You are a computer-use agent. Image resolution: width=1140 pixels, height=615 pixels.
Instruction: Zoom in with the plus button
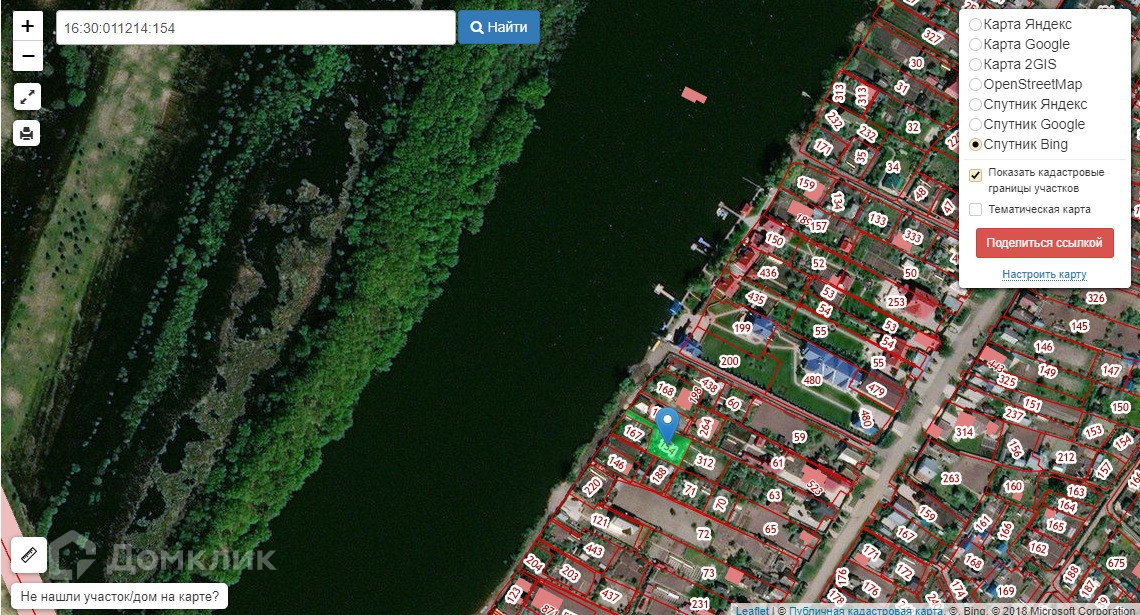tap(28, 26)
